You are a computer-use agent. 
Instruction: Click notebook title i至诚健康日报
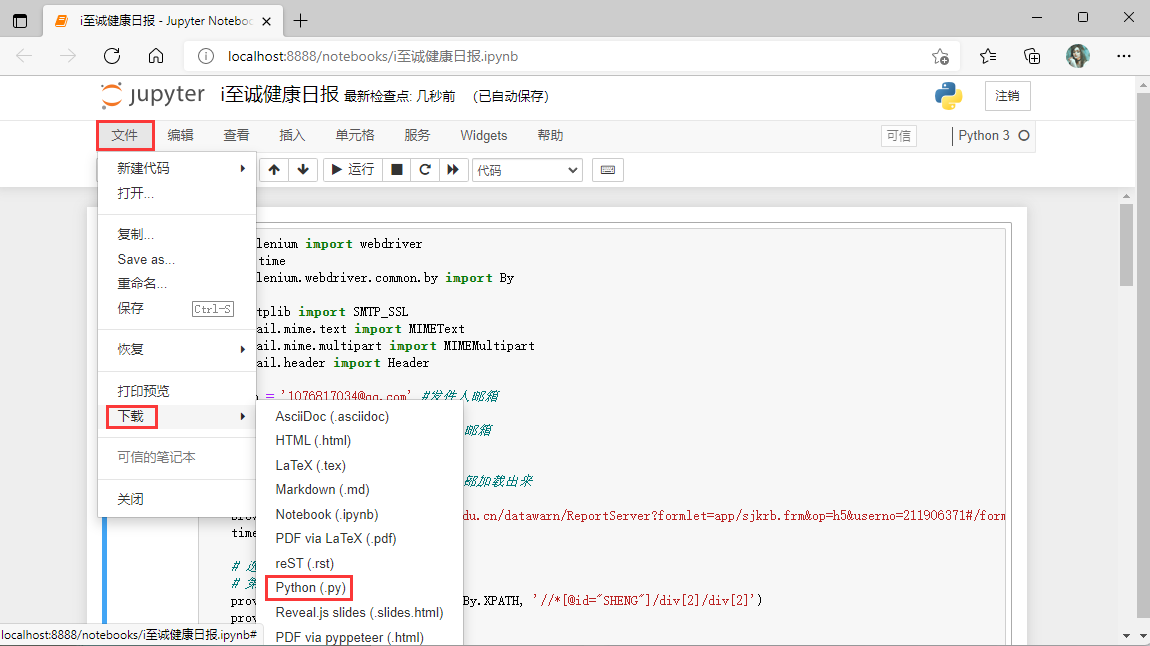[x=279, y=95]
